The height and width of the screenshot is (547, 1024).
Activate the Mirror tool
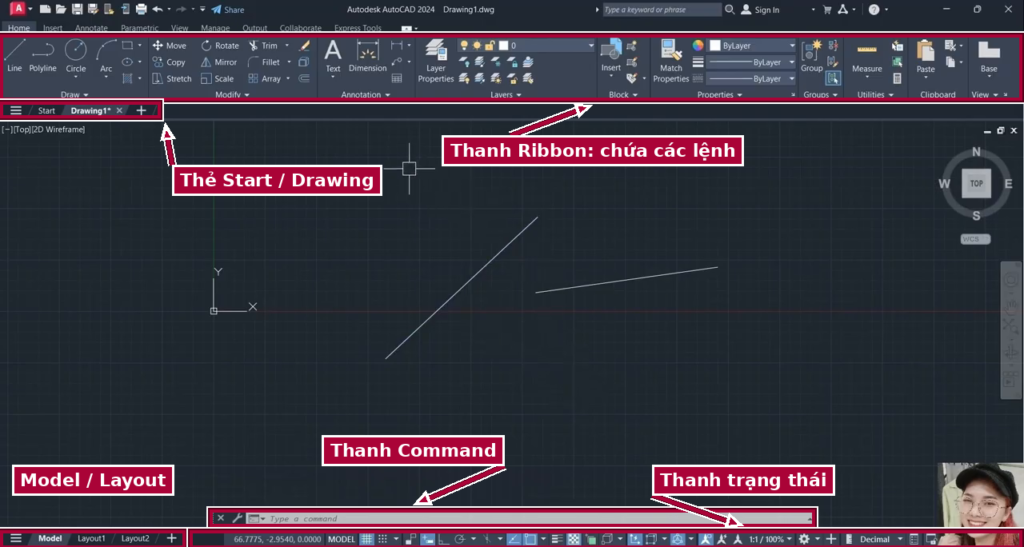pos(219,62)
